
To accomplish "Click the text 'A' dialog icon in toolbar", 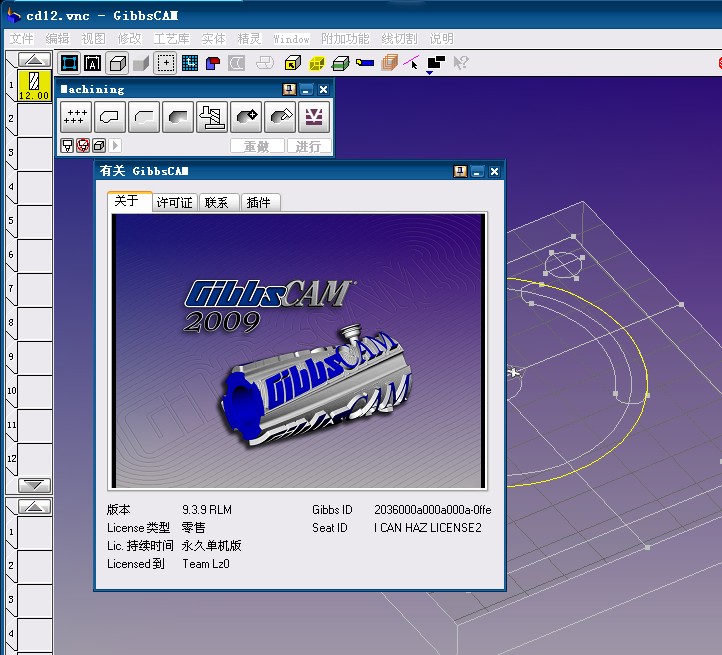I will [x=93, y=63].
